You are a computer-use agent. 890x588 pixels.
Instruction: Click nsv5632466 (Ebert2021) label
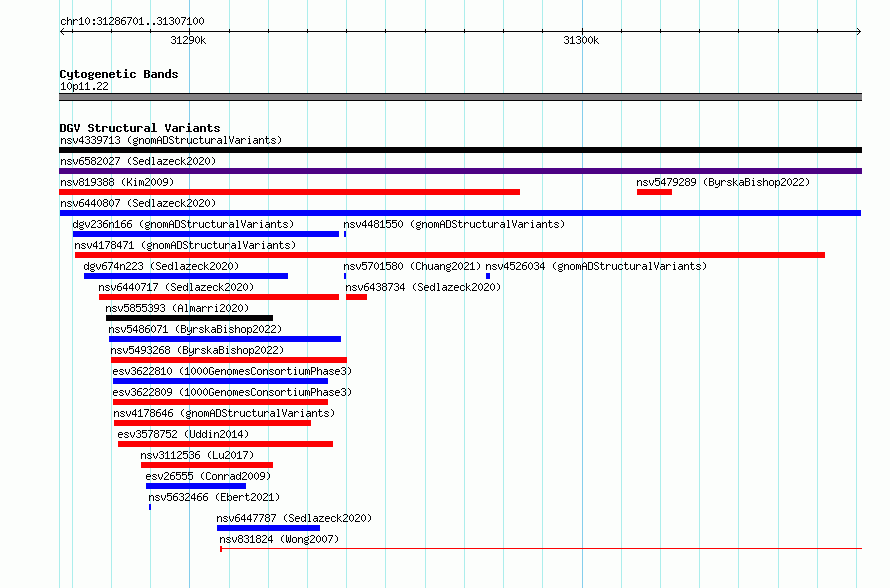tap(214, 497)
